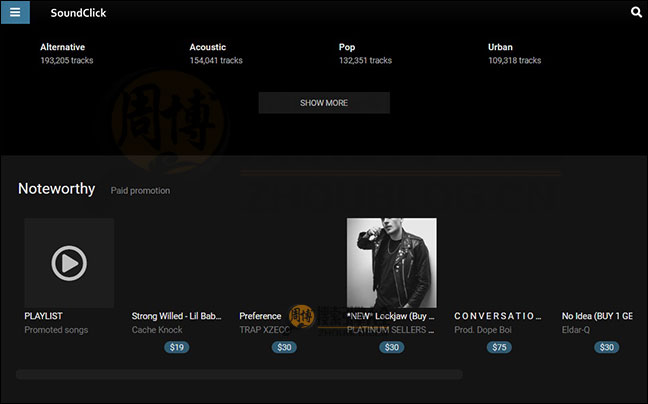The height and width of the screenshot is (404, 648).
Task: Open the Pop genre
Action: pos(347,47)
